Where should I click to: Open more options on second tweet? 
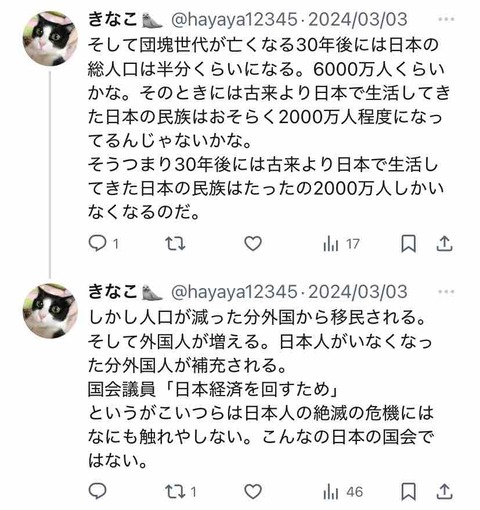(446, 292)
